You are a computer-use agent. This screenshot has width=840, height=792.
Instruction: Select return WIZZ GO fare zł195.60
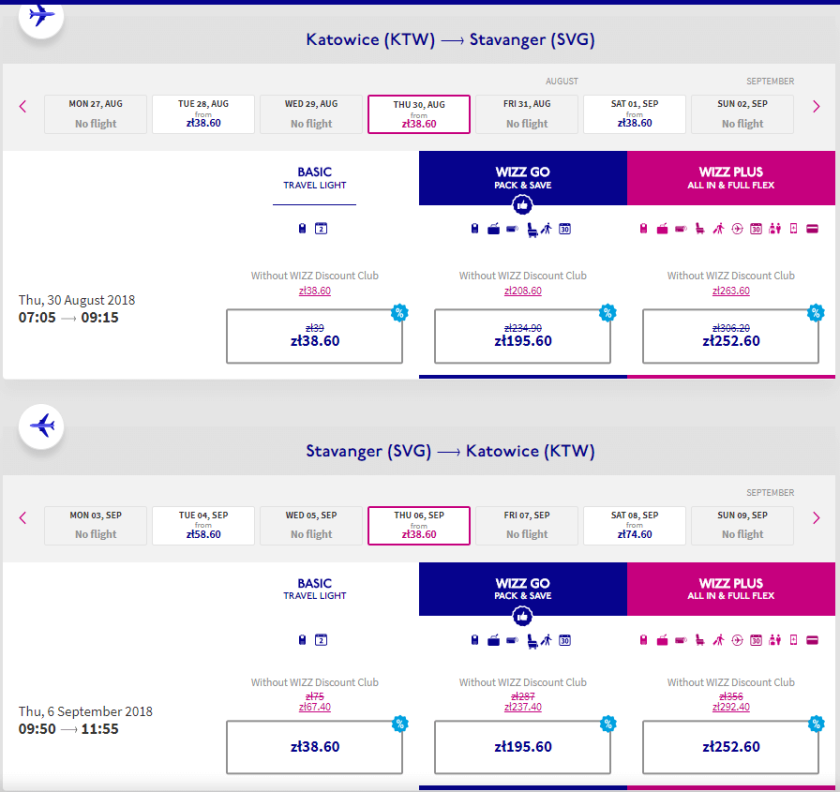coord(522,746)
